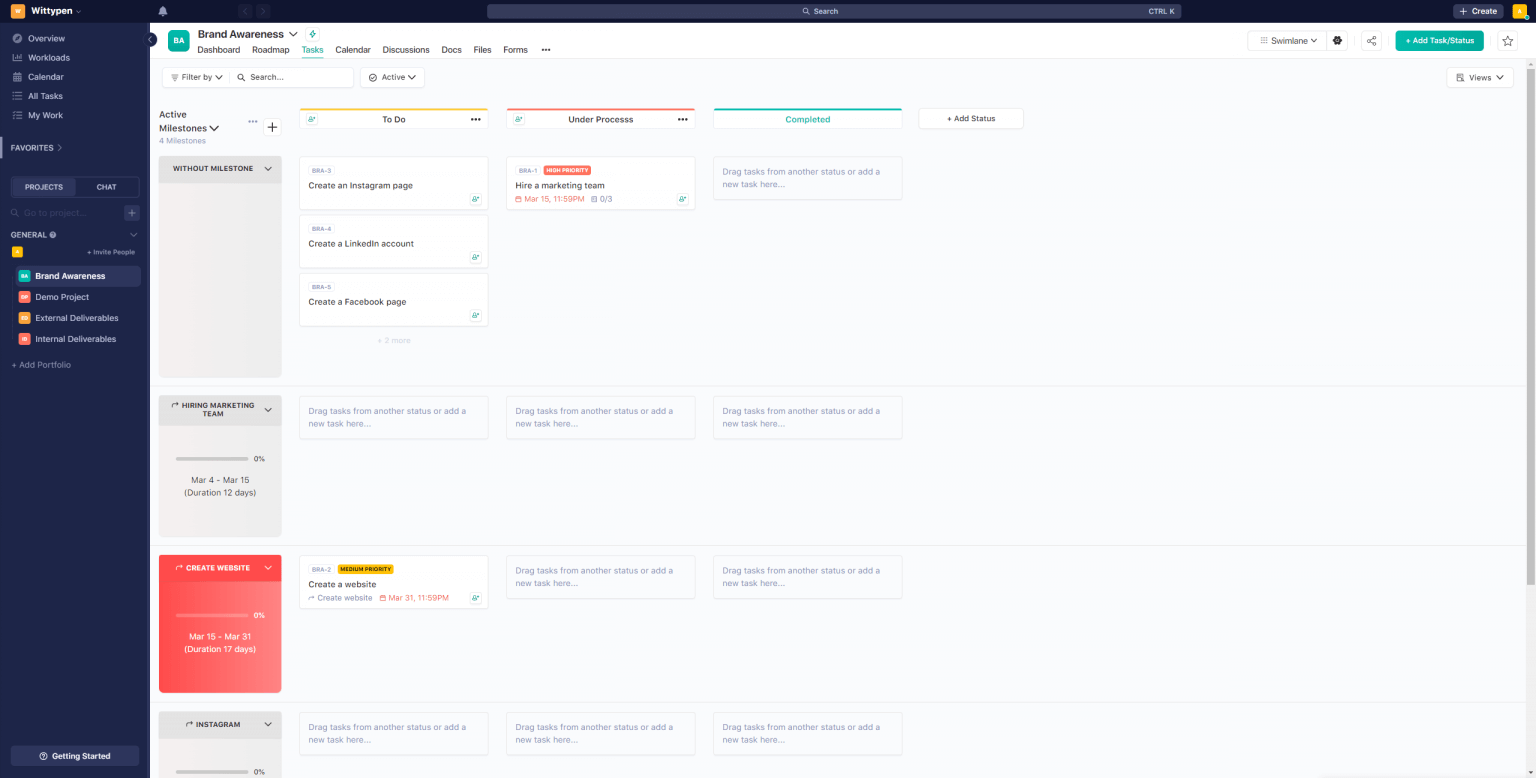Click the lightning automation icon beside project name
Screen dimensions: 1536x778
point(312,34)
